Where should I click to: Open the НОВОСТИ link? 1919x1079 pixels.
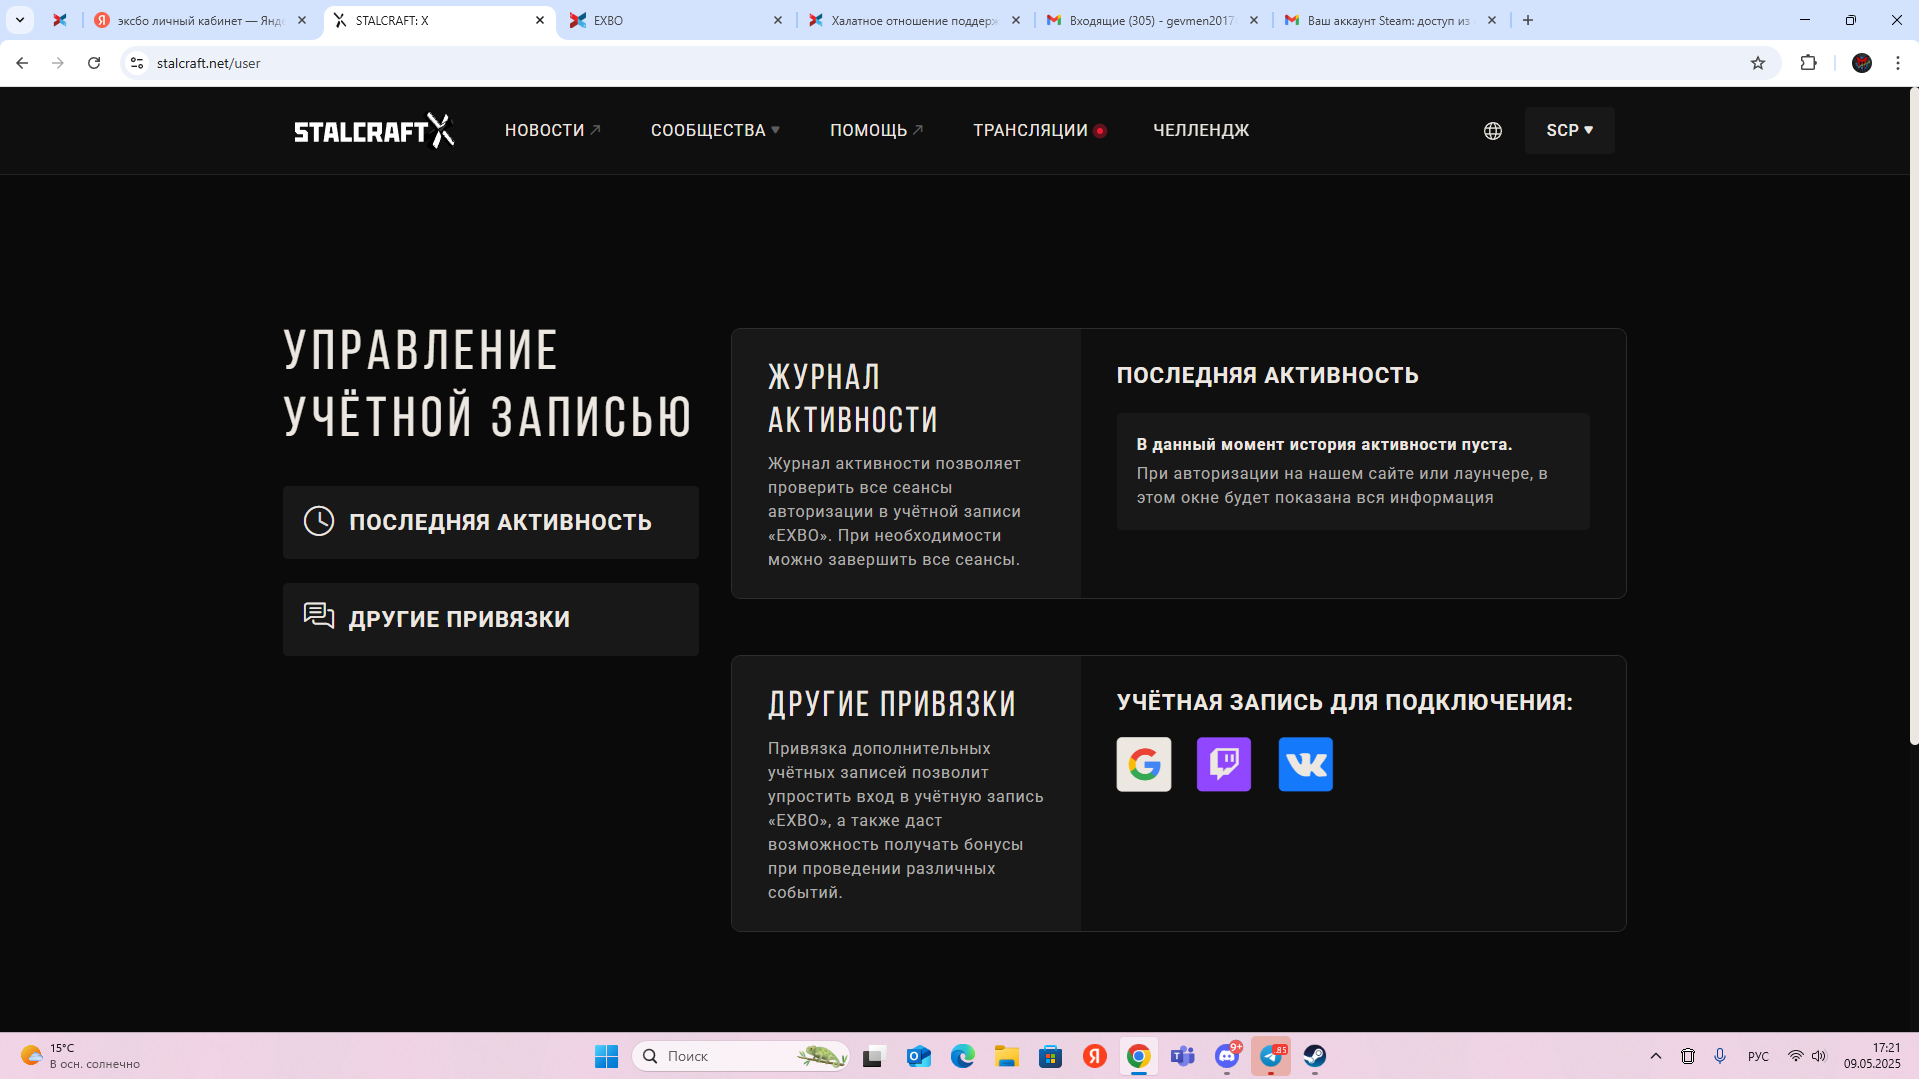click(x=552, y=130)
